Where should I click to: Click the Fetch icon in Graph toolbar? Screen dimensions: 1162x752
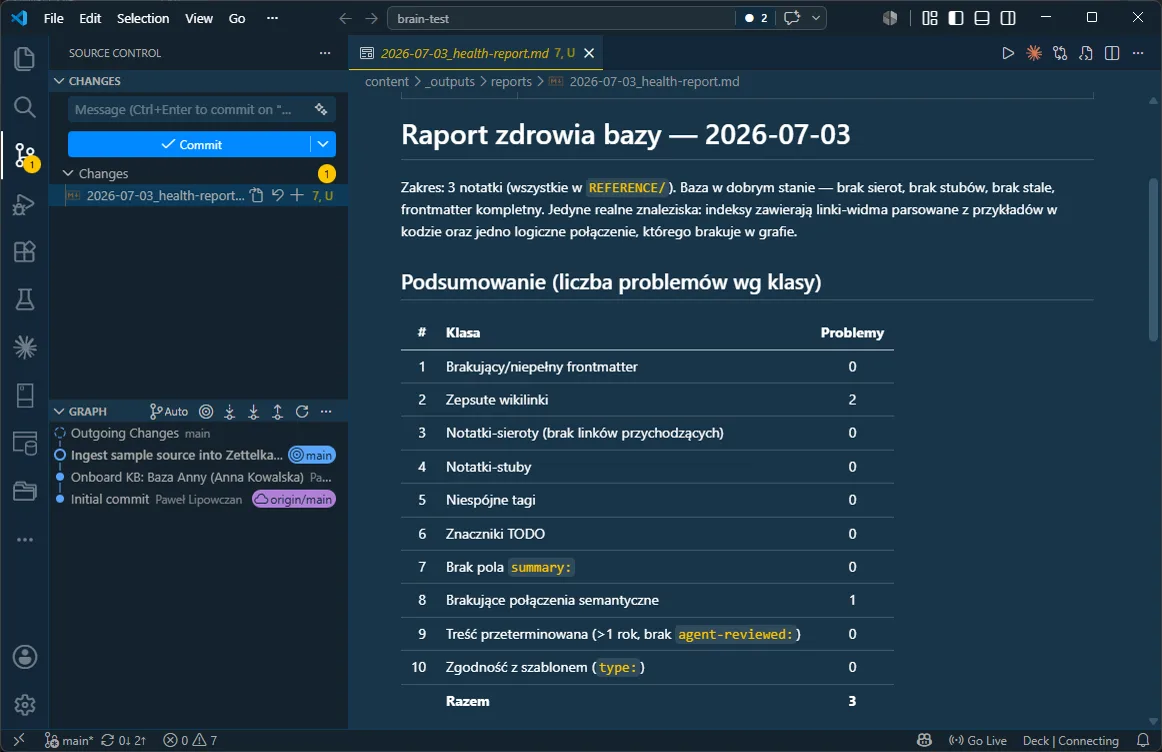pos(230,411)
